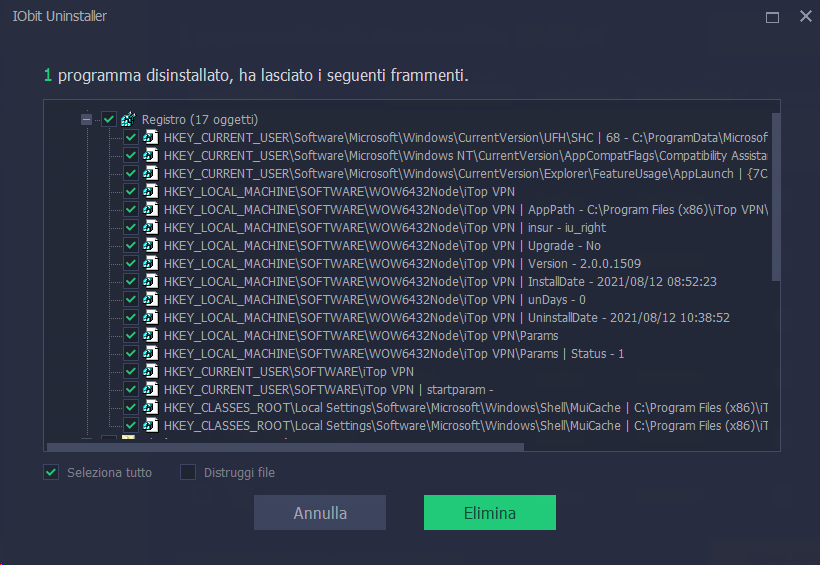Click registry icon of last MuiCache entry
Screen dimensions: 820x565
point(151,425)
